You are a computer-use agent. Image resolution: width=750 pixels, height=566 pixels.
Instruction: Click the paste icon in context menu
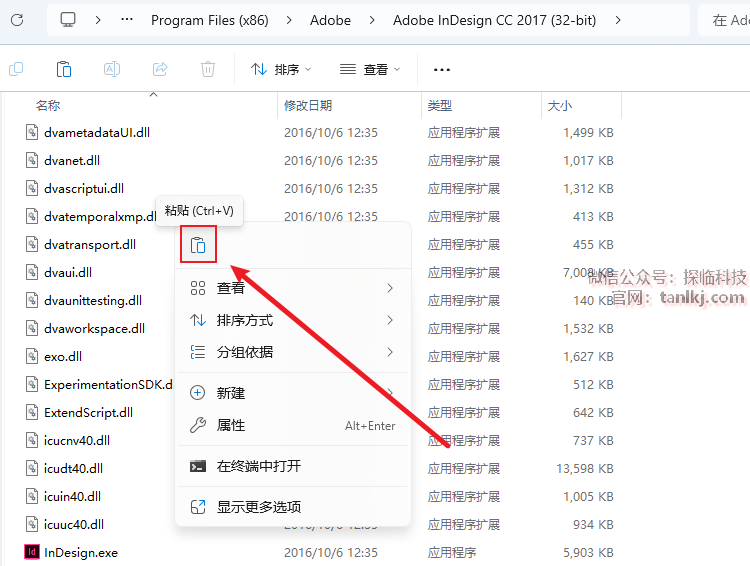pyautogui.click(x=199, y=245)
